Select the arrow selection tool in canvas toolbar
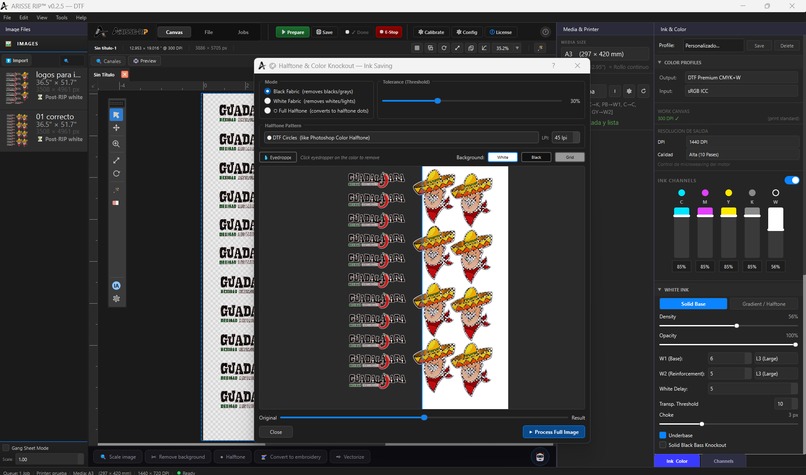The height and width of the screenshot is (475, 806). coord(116,115)
